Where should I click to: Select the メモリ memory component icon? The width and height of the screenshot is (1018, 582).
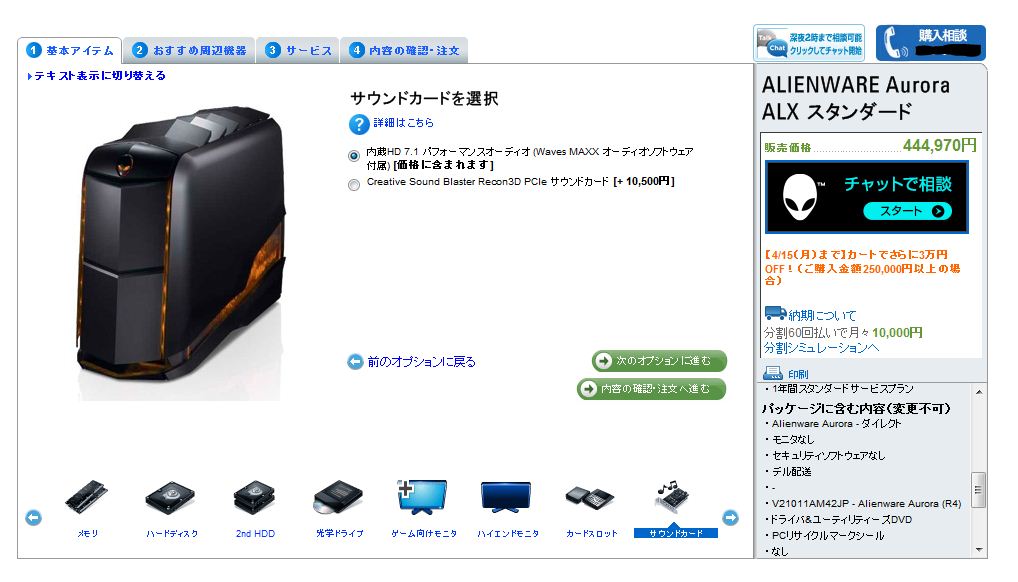point(86,498)
